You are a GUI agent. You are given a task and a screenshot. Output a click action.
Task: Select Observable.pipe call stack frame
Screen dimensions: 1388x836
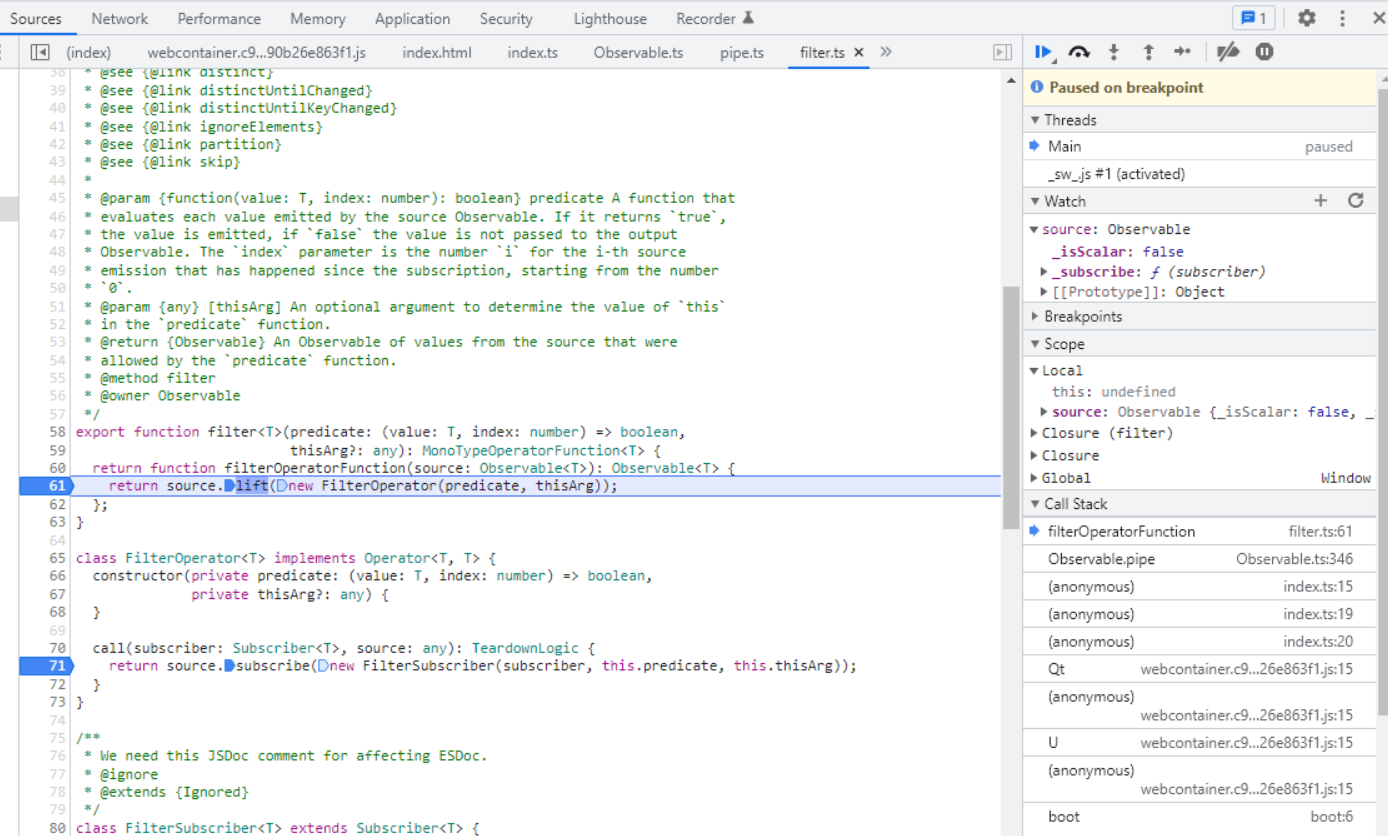click(1101, 559)
